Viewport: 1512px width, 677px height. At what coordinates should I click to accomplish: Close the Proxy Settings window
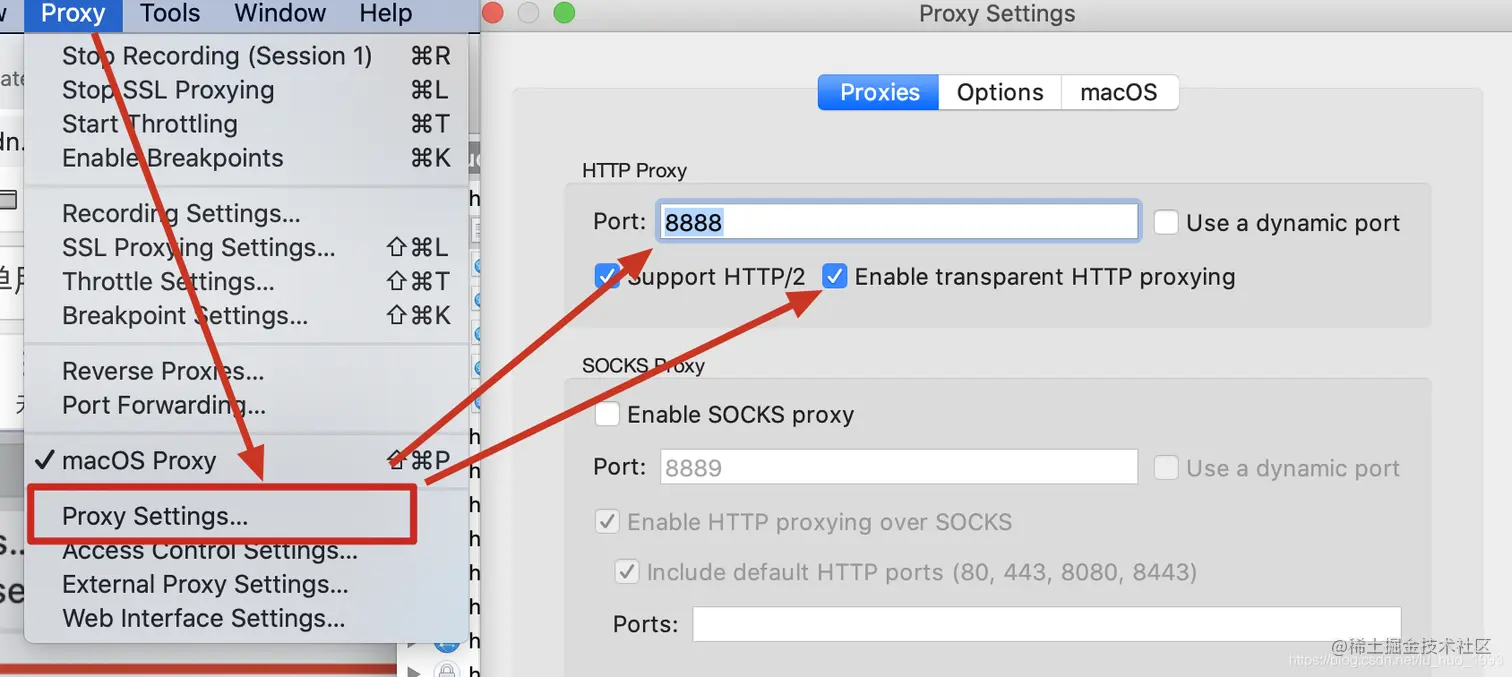tap(492, 13)
